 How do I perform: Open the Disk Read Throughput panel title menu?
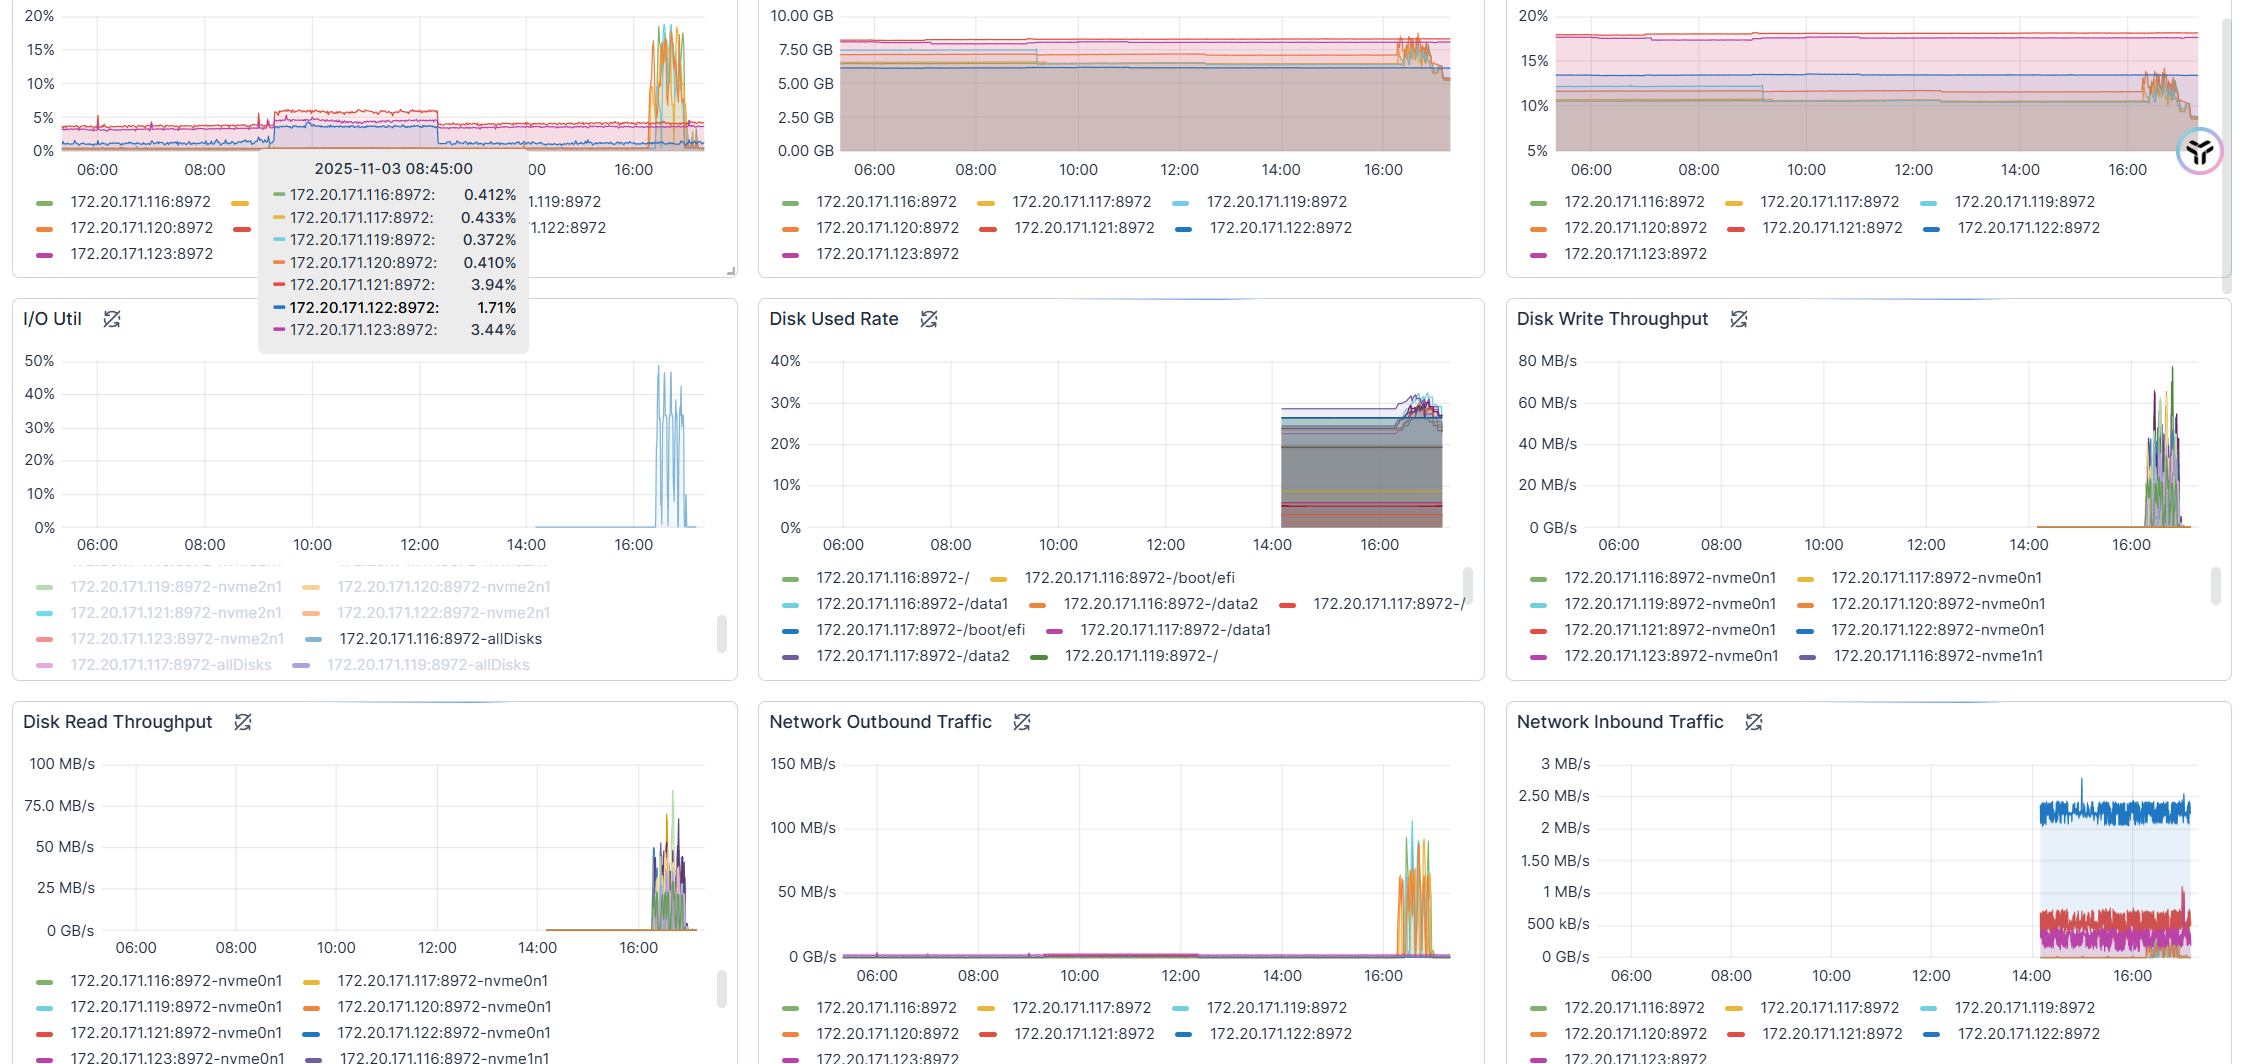click(x=117, y=722)
